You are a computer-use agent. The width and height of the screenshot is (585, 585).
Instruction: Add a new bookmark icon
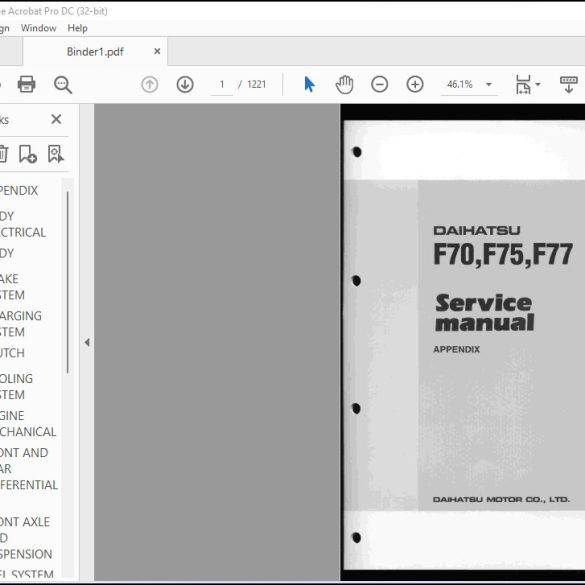coord(28,154)
